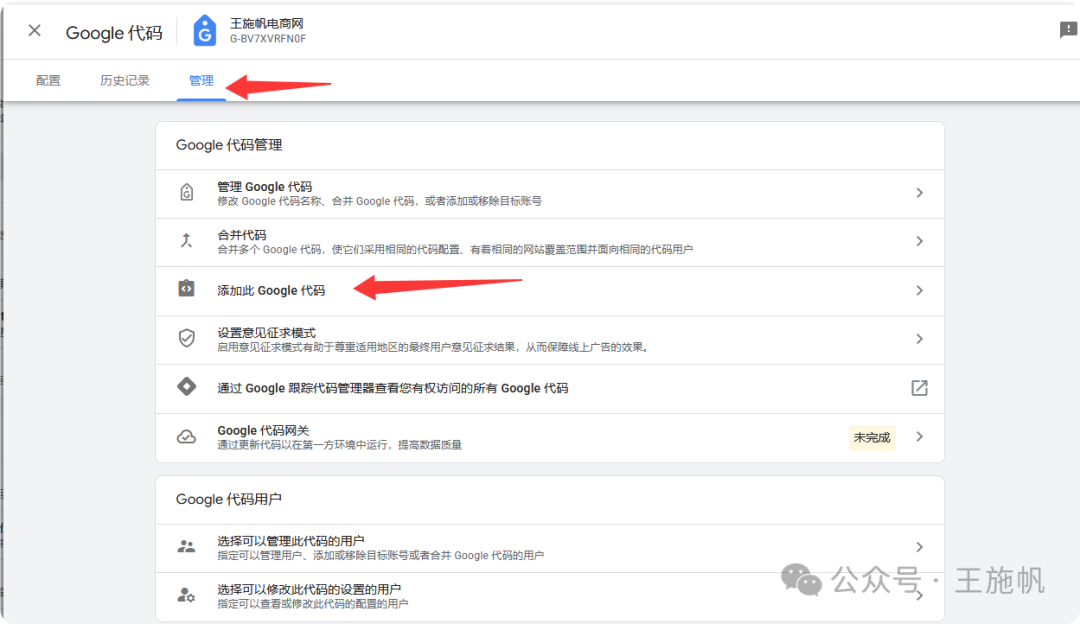Click description 修改 Google 代码名称、合并 Google 代码
The height and width of the screenshot is (624, 1080).
[380, 201]
